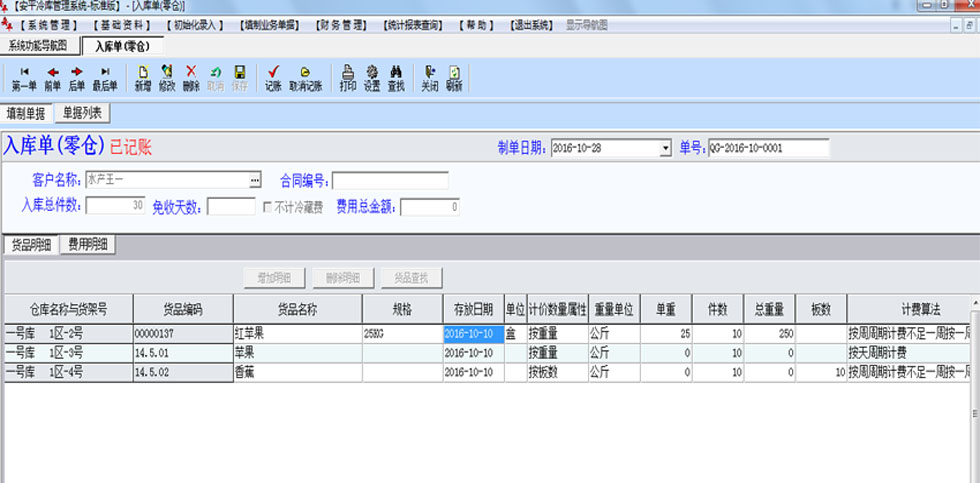Click the 25KG specification cell
980x483 pixels.
[x=403, y=334]
